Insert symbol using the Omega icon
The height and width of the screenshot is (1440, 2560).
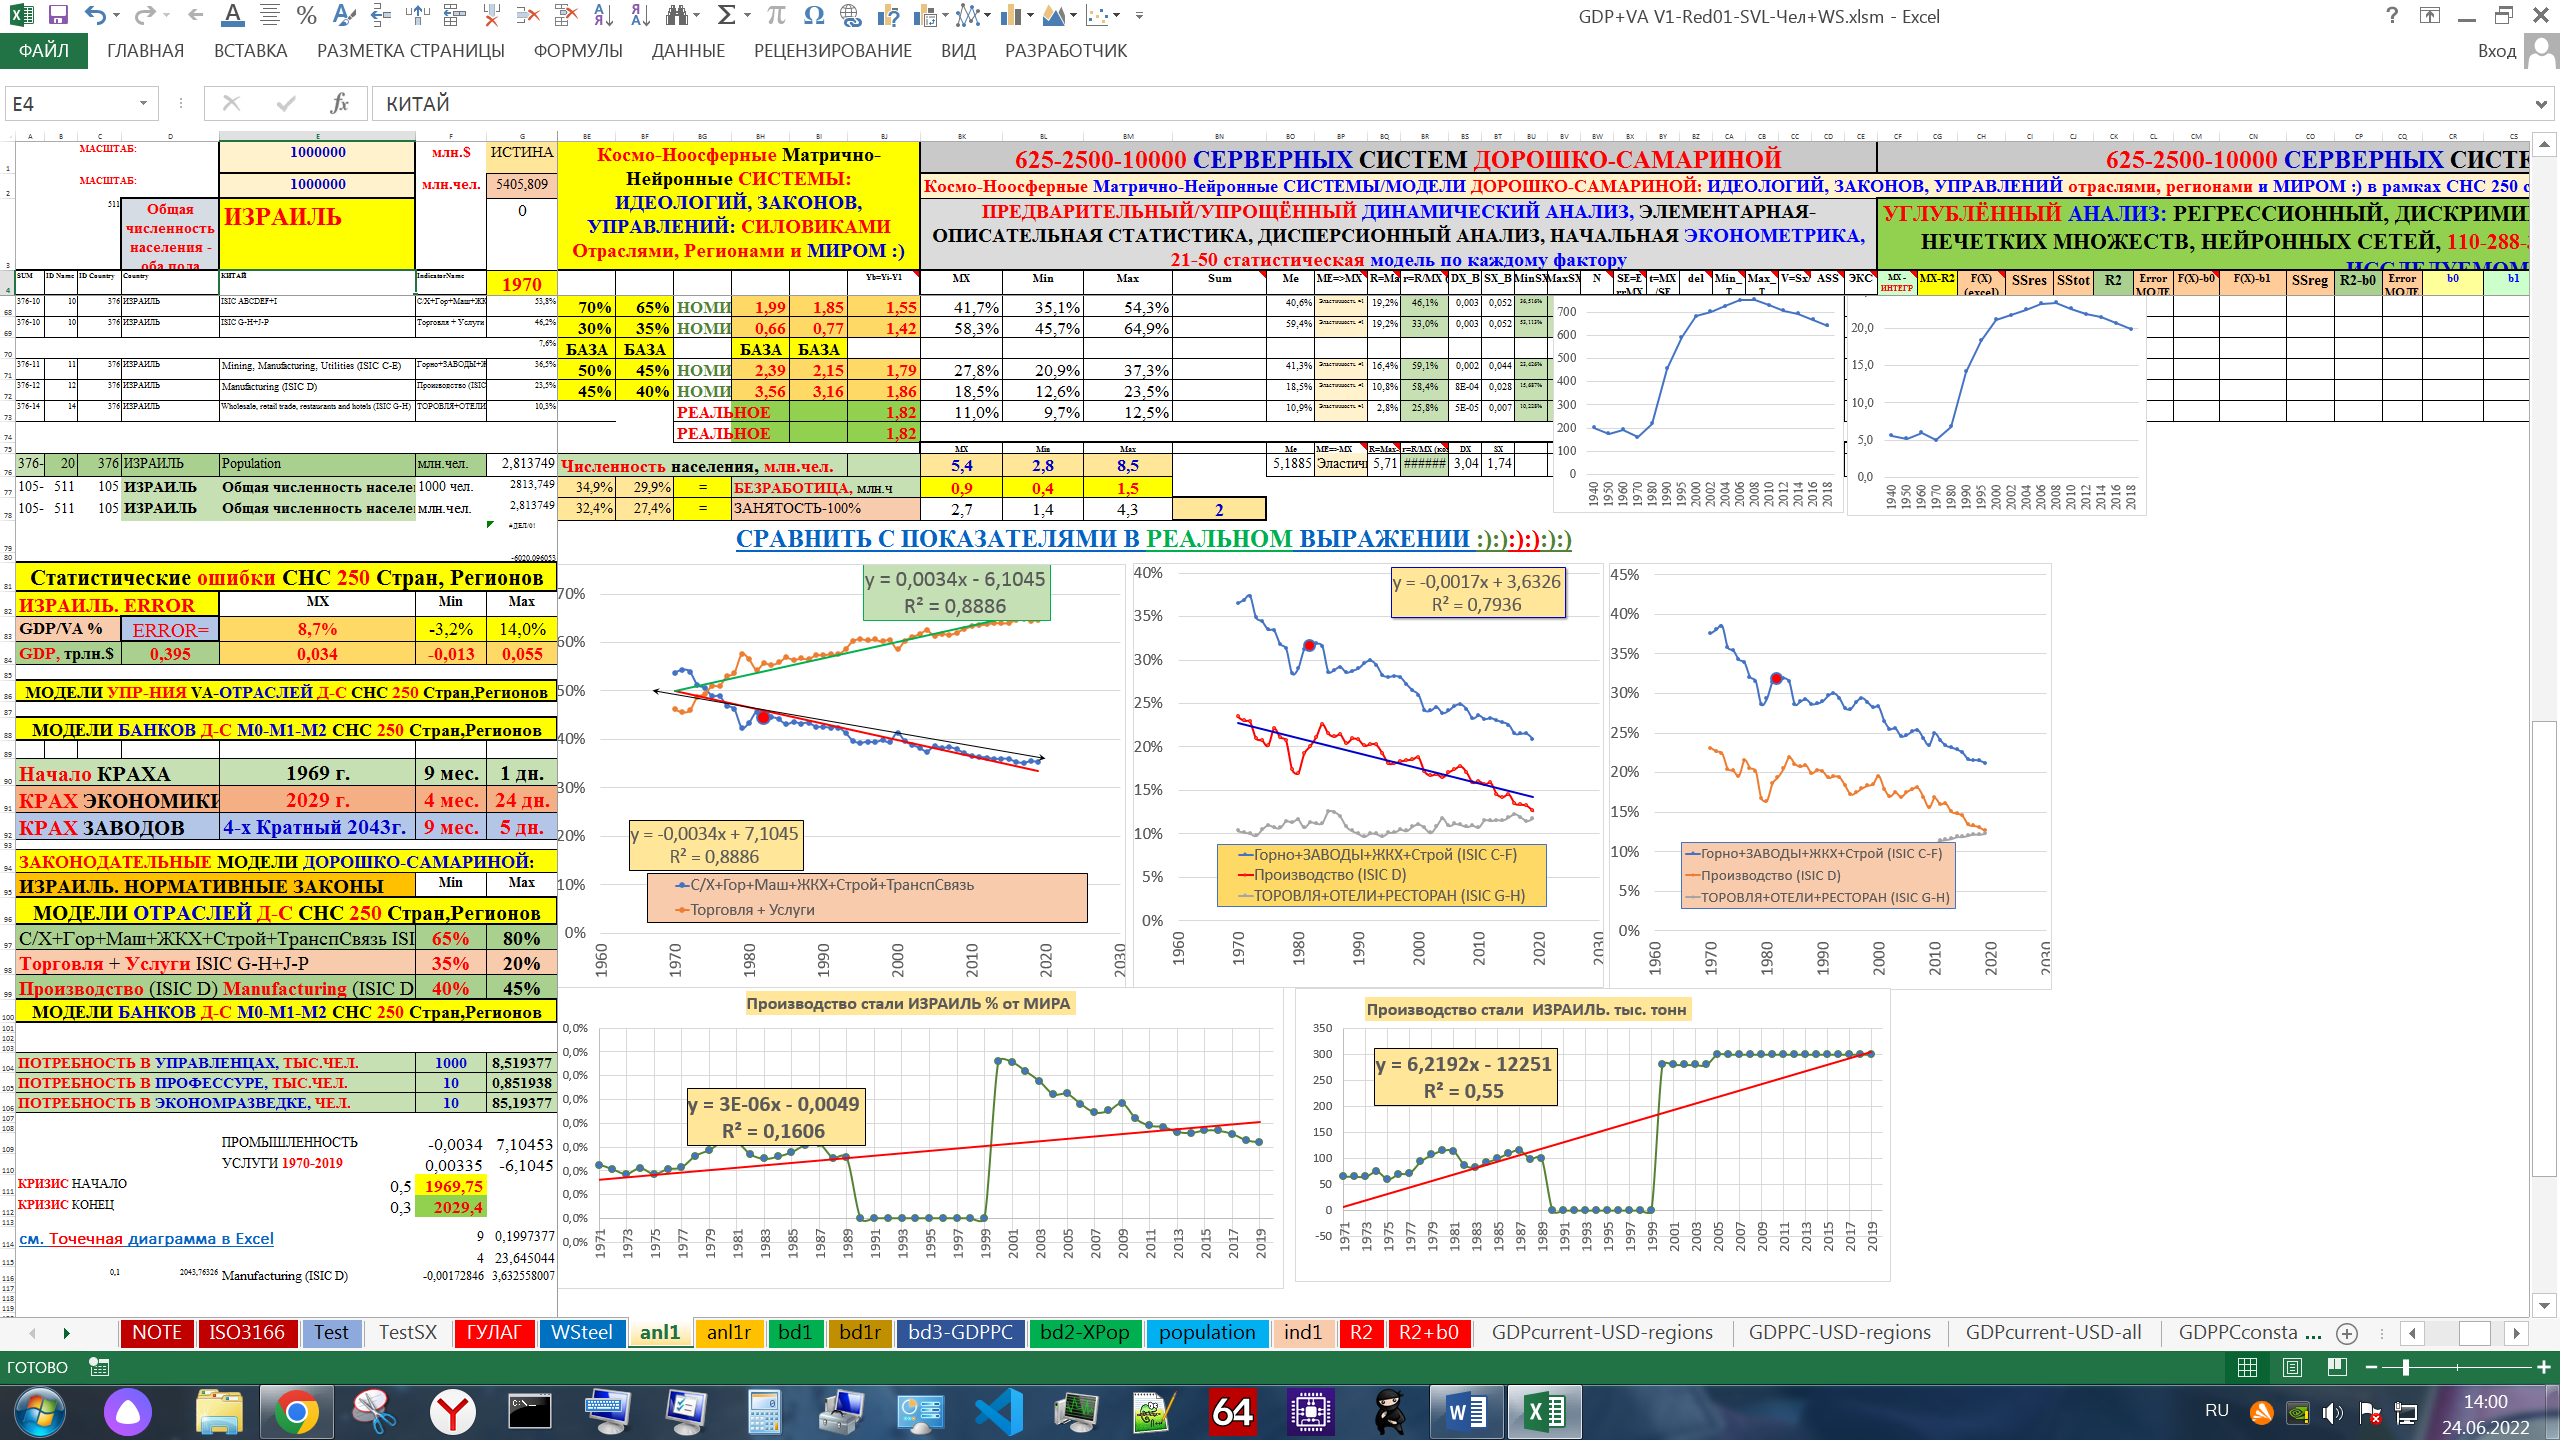[813, 16]
